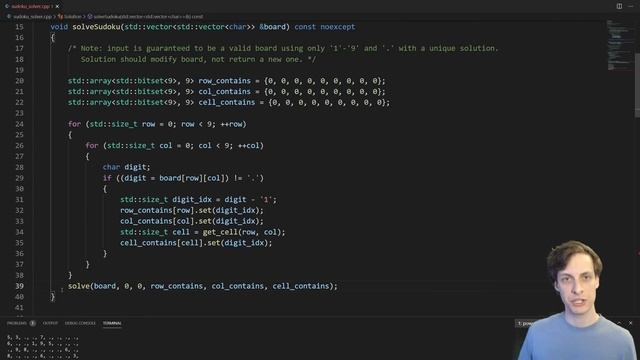The height and width of the screenshot is (360, 640).
Task: Click 'char digit;' on line 28
Action: click(126, 167)
